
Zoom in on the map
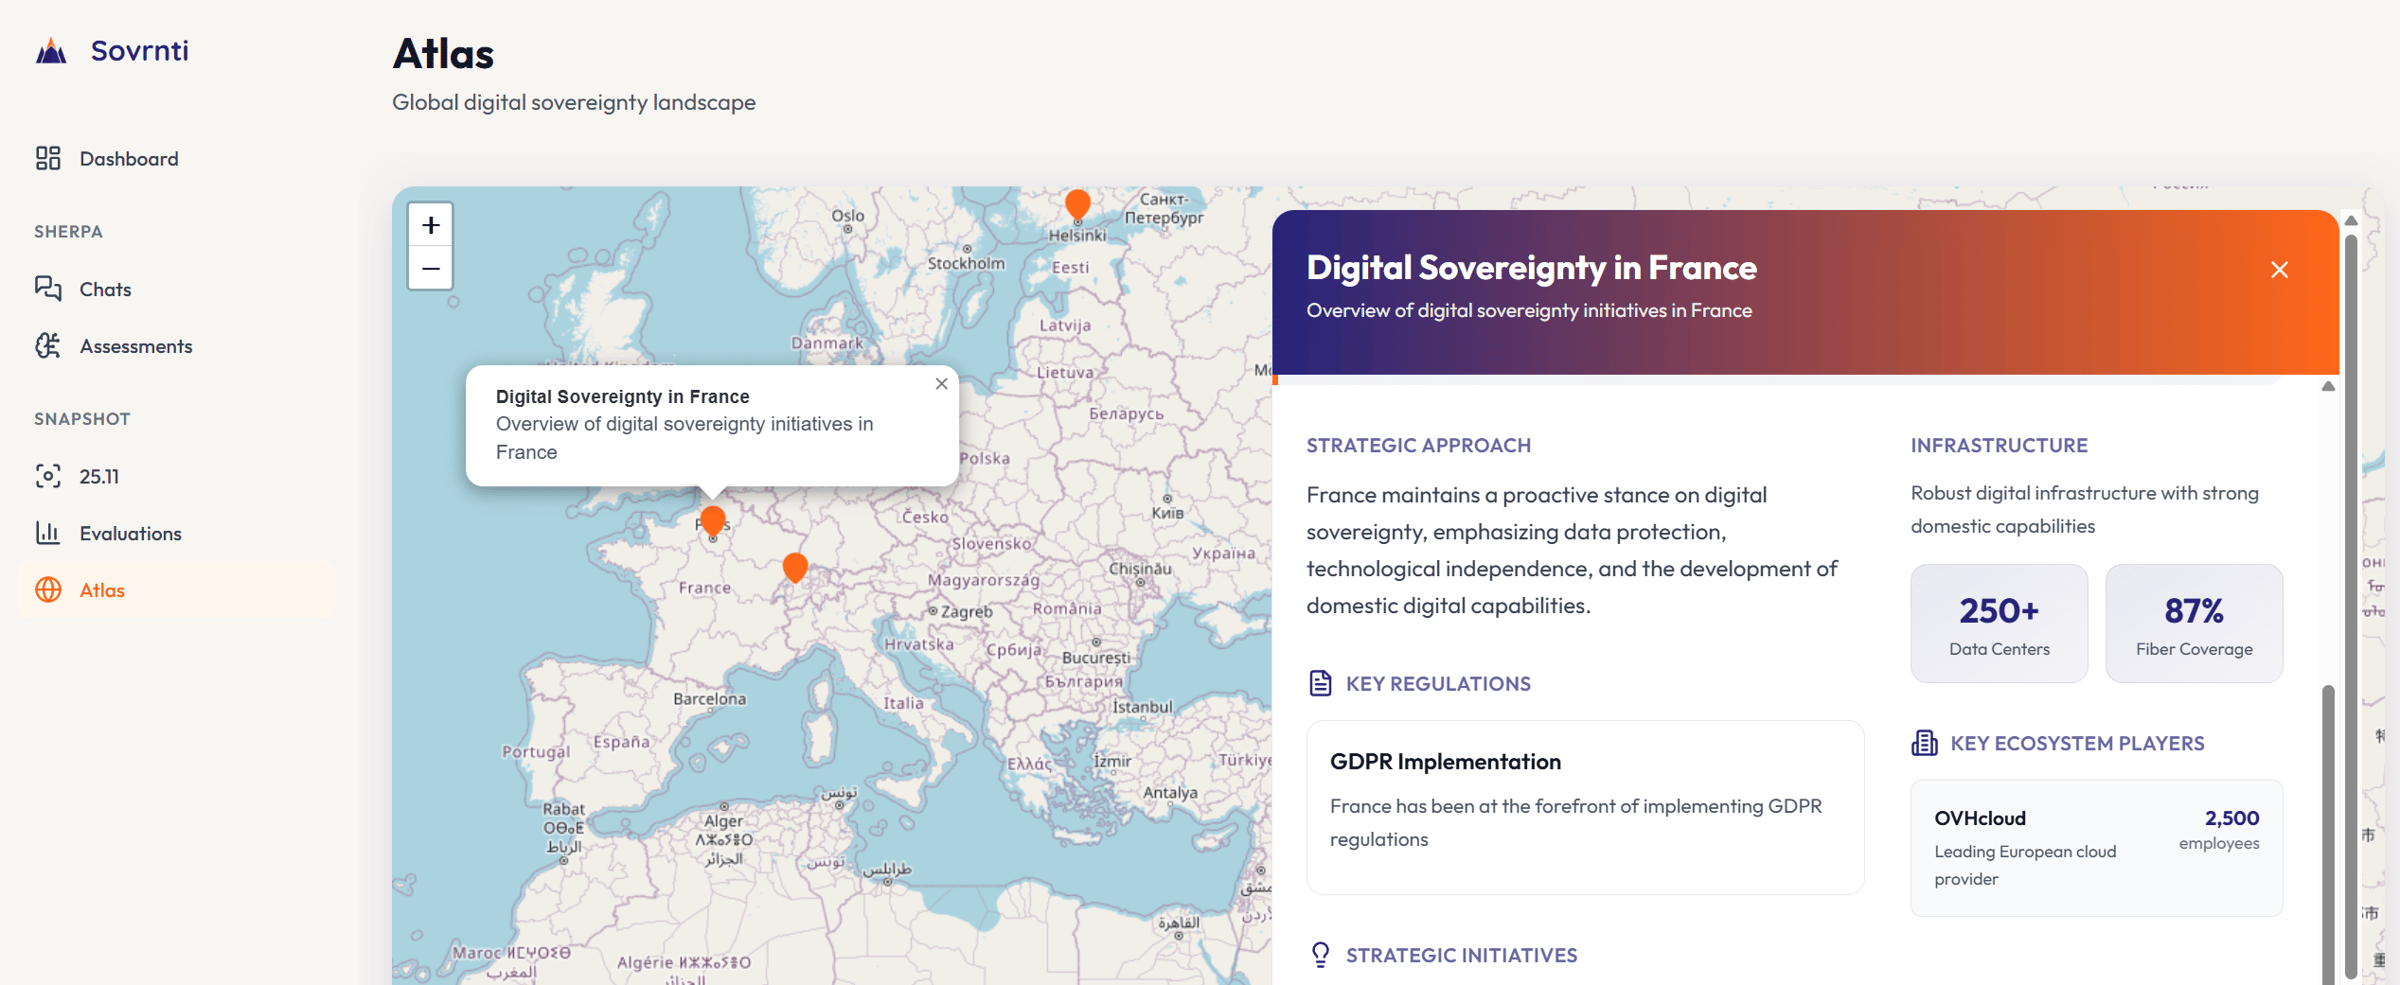(x=430, y=225)
